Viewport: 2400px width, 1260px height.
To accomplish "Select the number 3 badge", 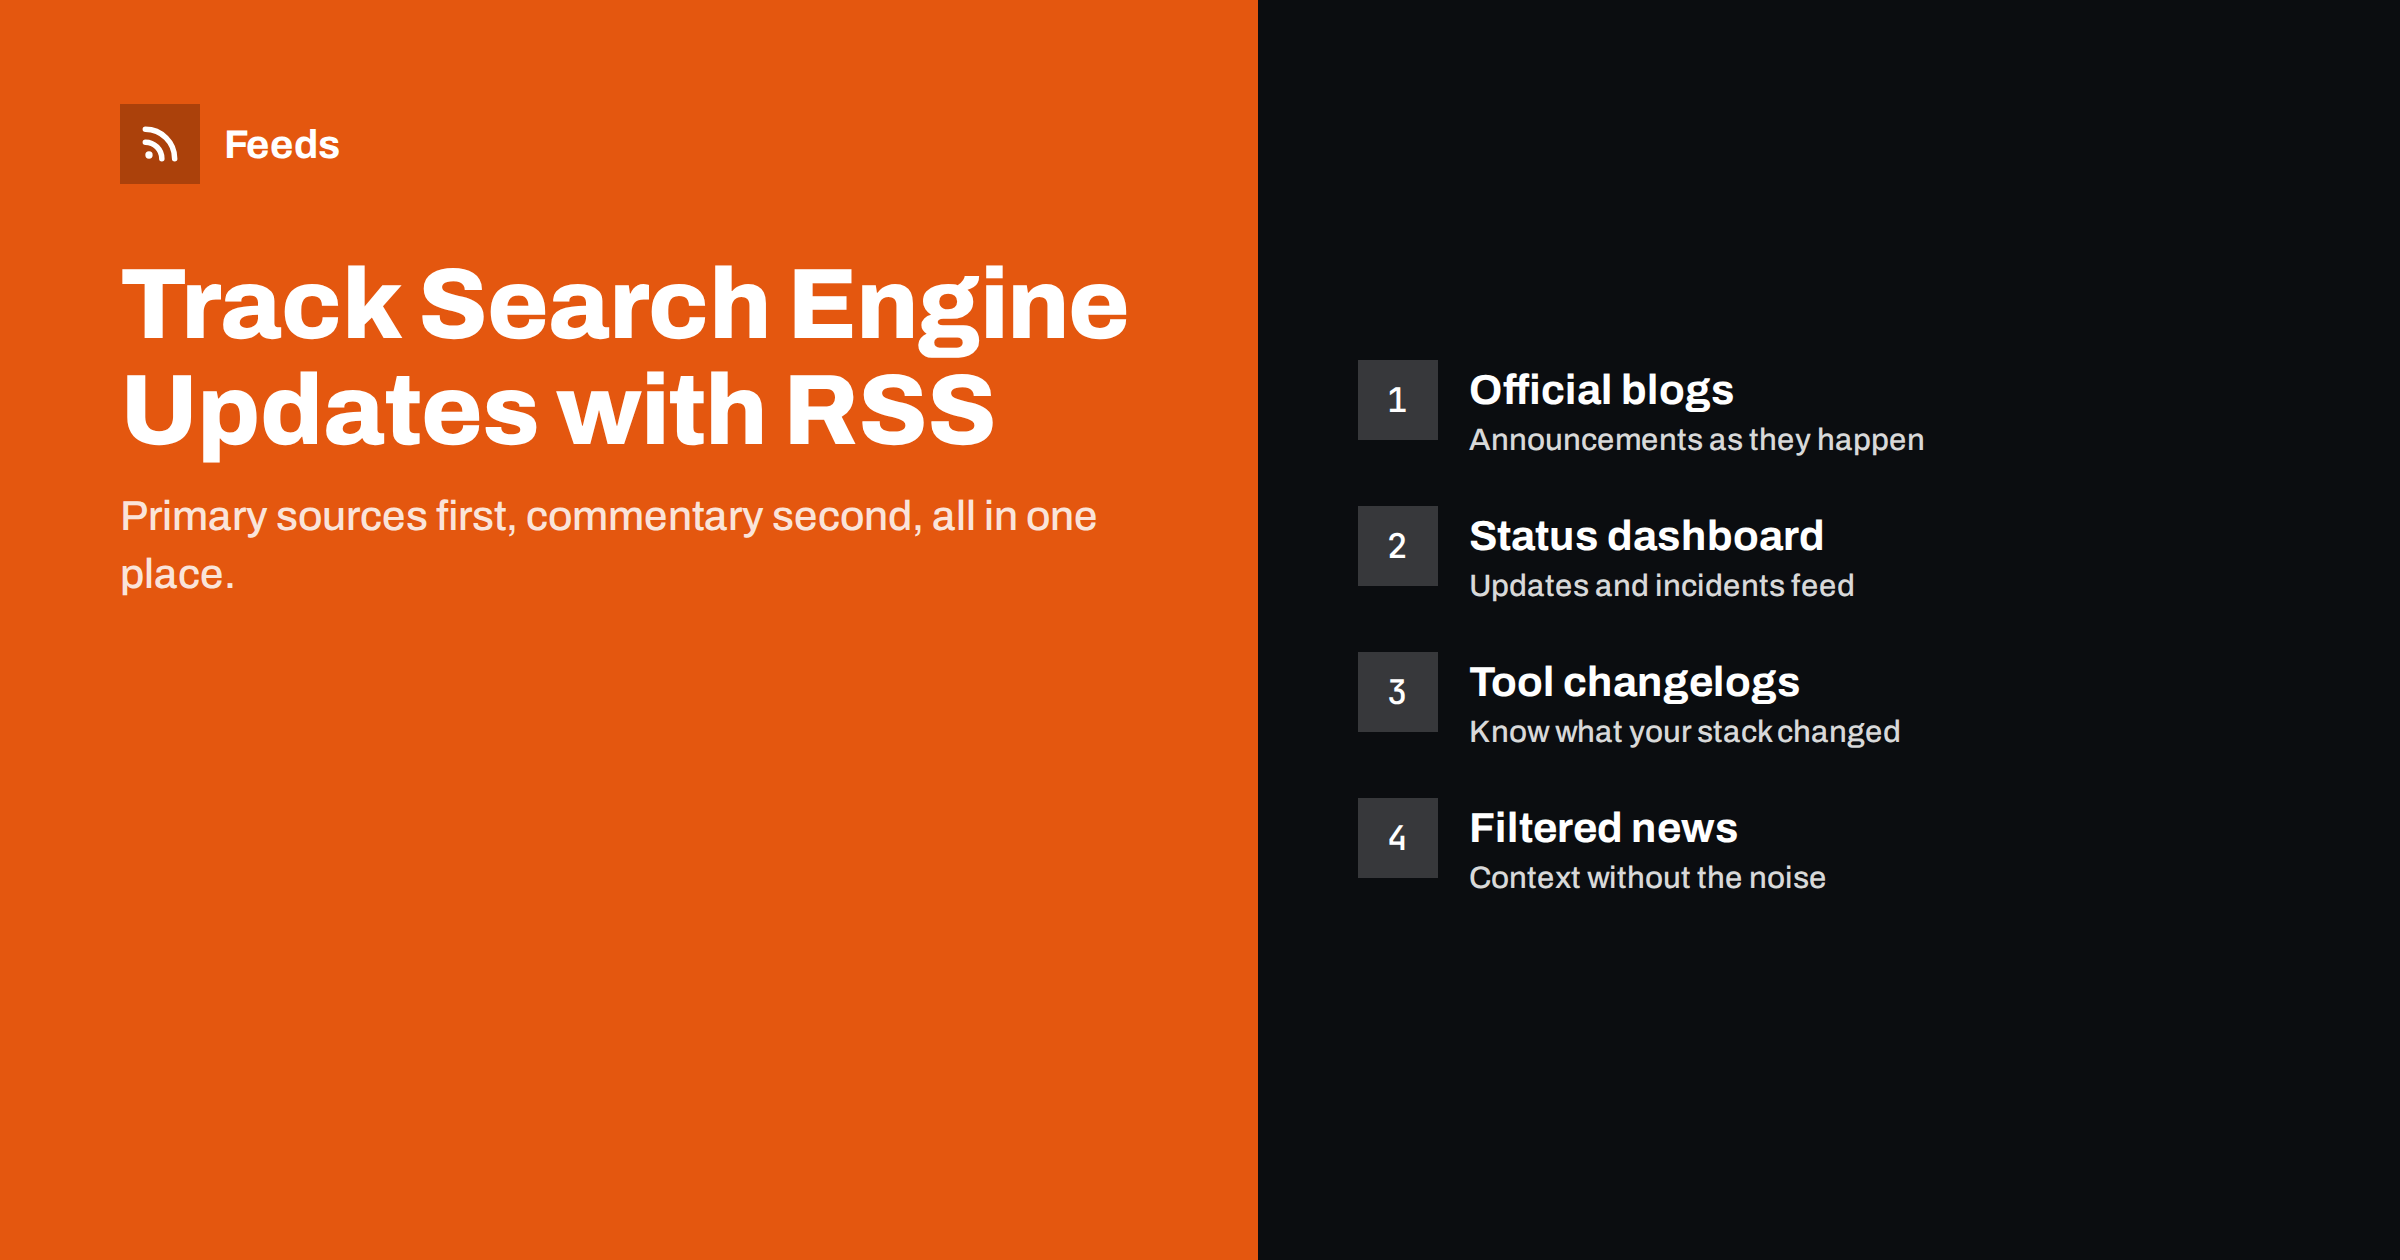I will 1398,692.
